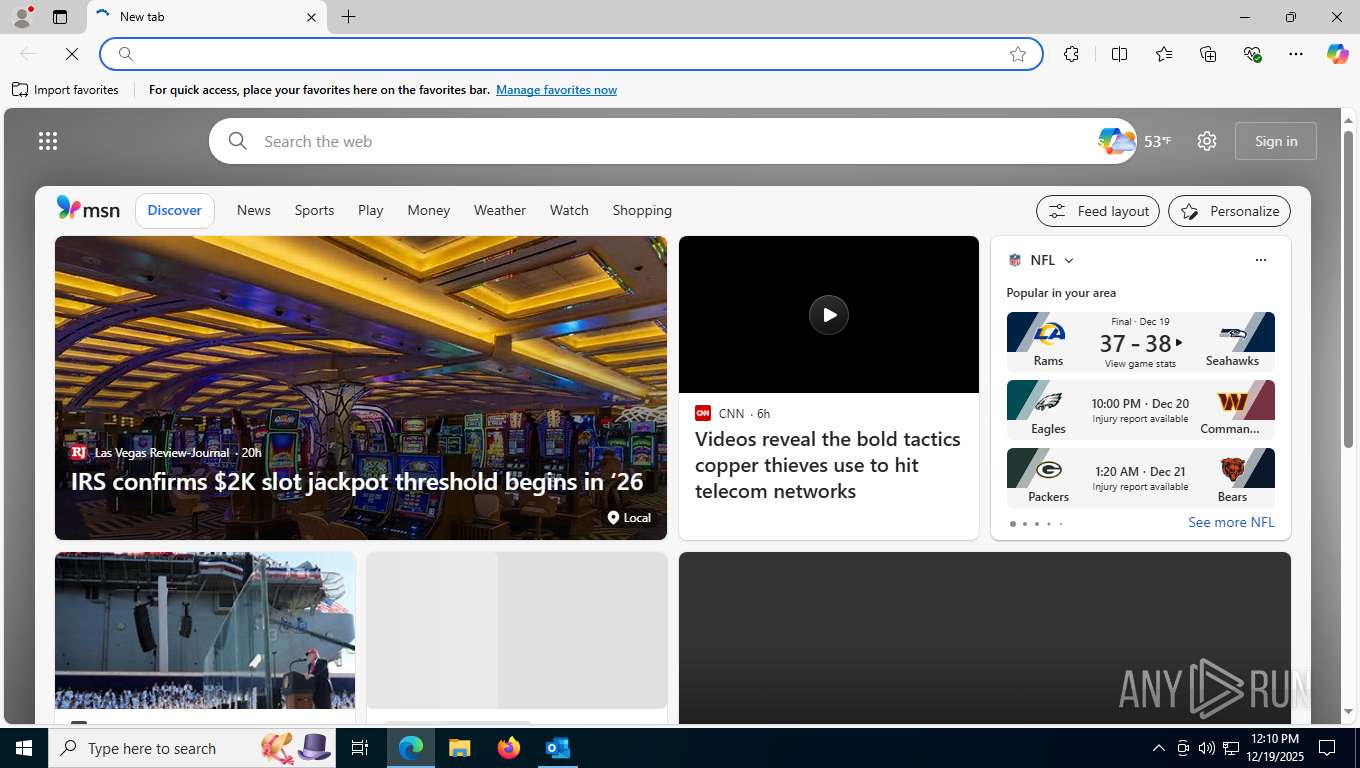1360x768 pixels.
Task: Open the aircraft carrier speech news thumbnail
Action: point(205,631)
